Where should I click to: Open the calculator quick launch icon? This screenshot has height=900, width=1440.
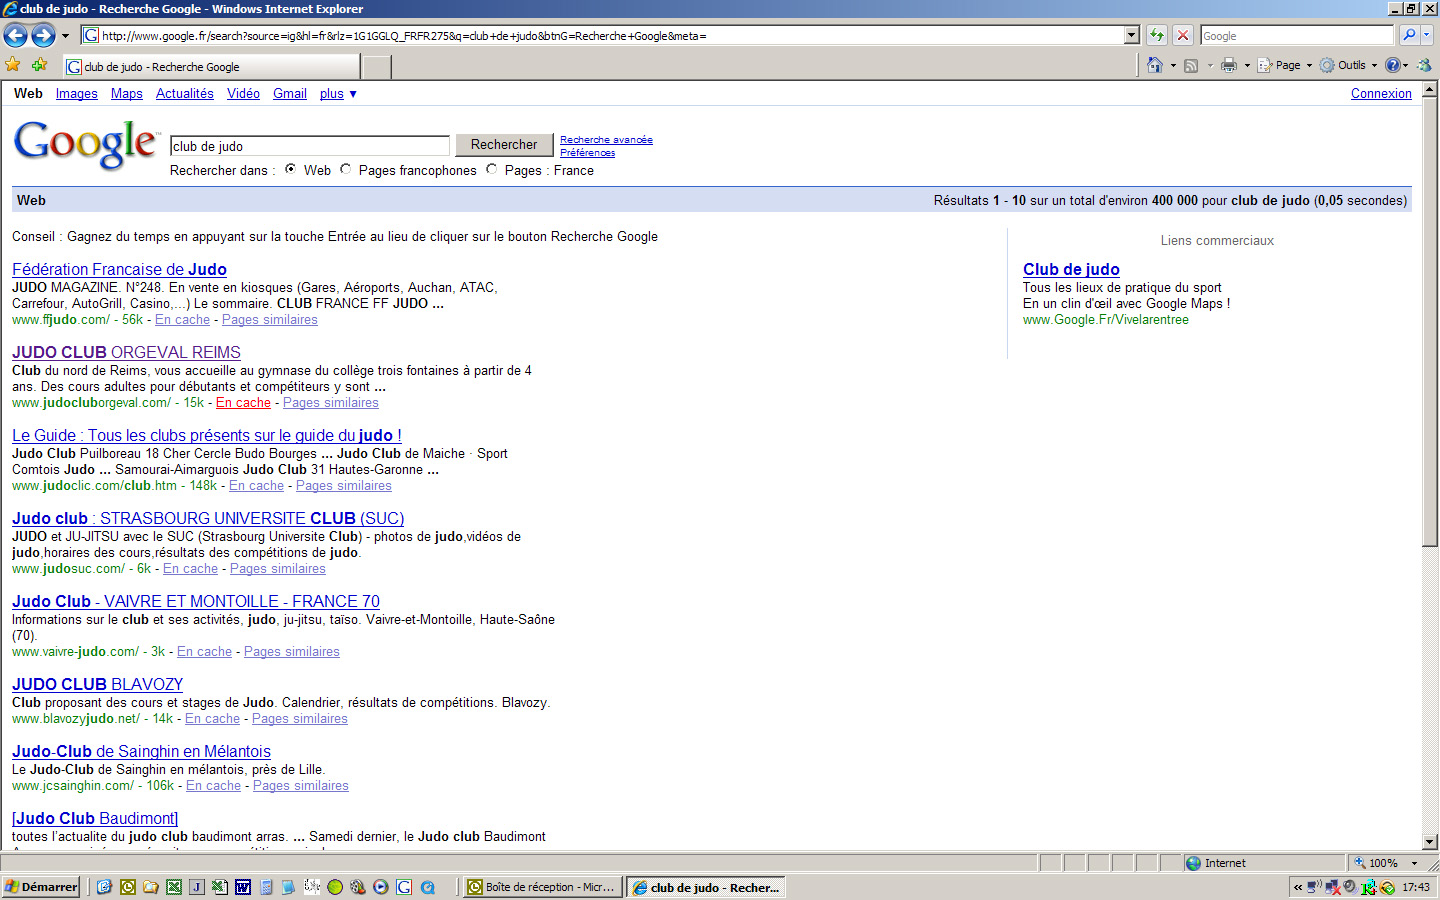[266, 887]
